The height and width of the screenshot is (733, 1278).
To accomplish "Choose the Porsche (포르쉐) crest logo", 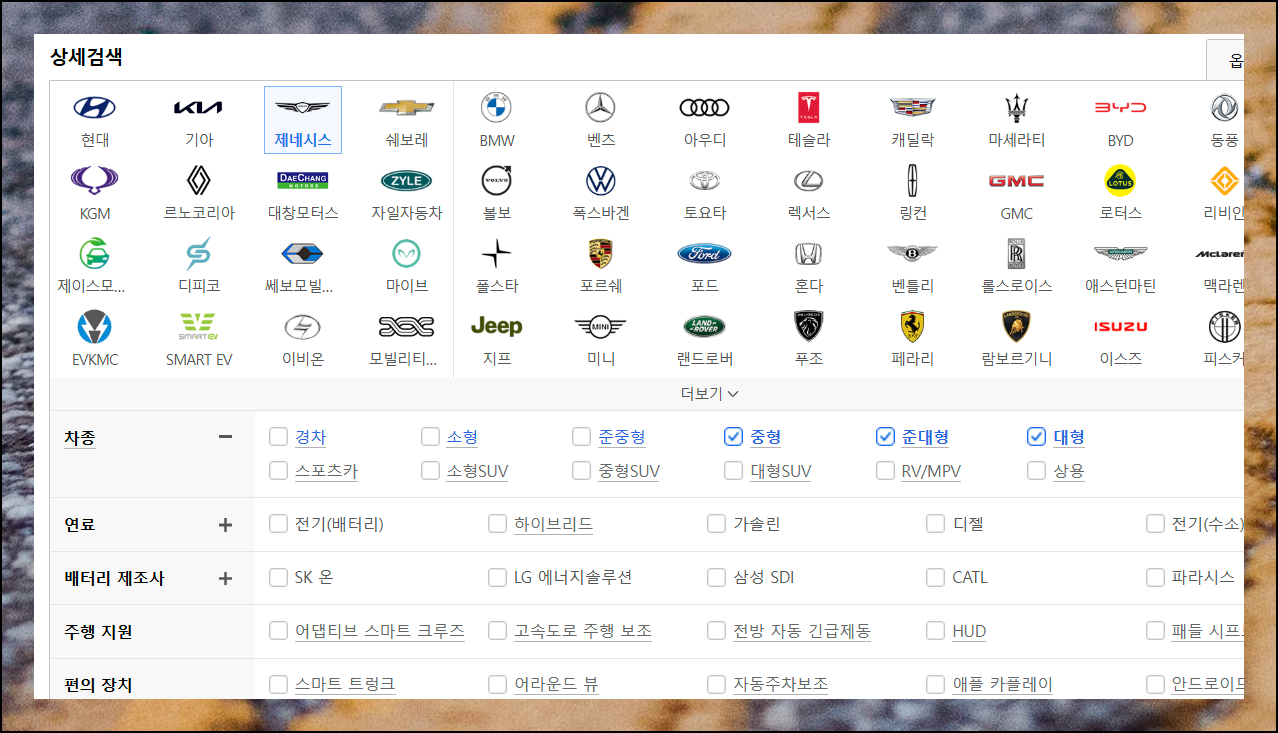I will pos(601,253).
